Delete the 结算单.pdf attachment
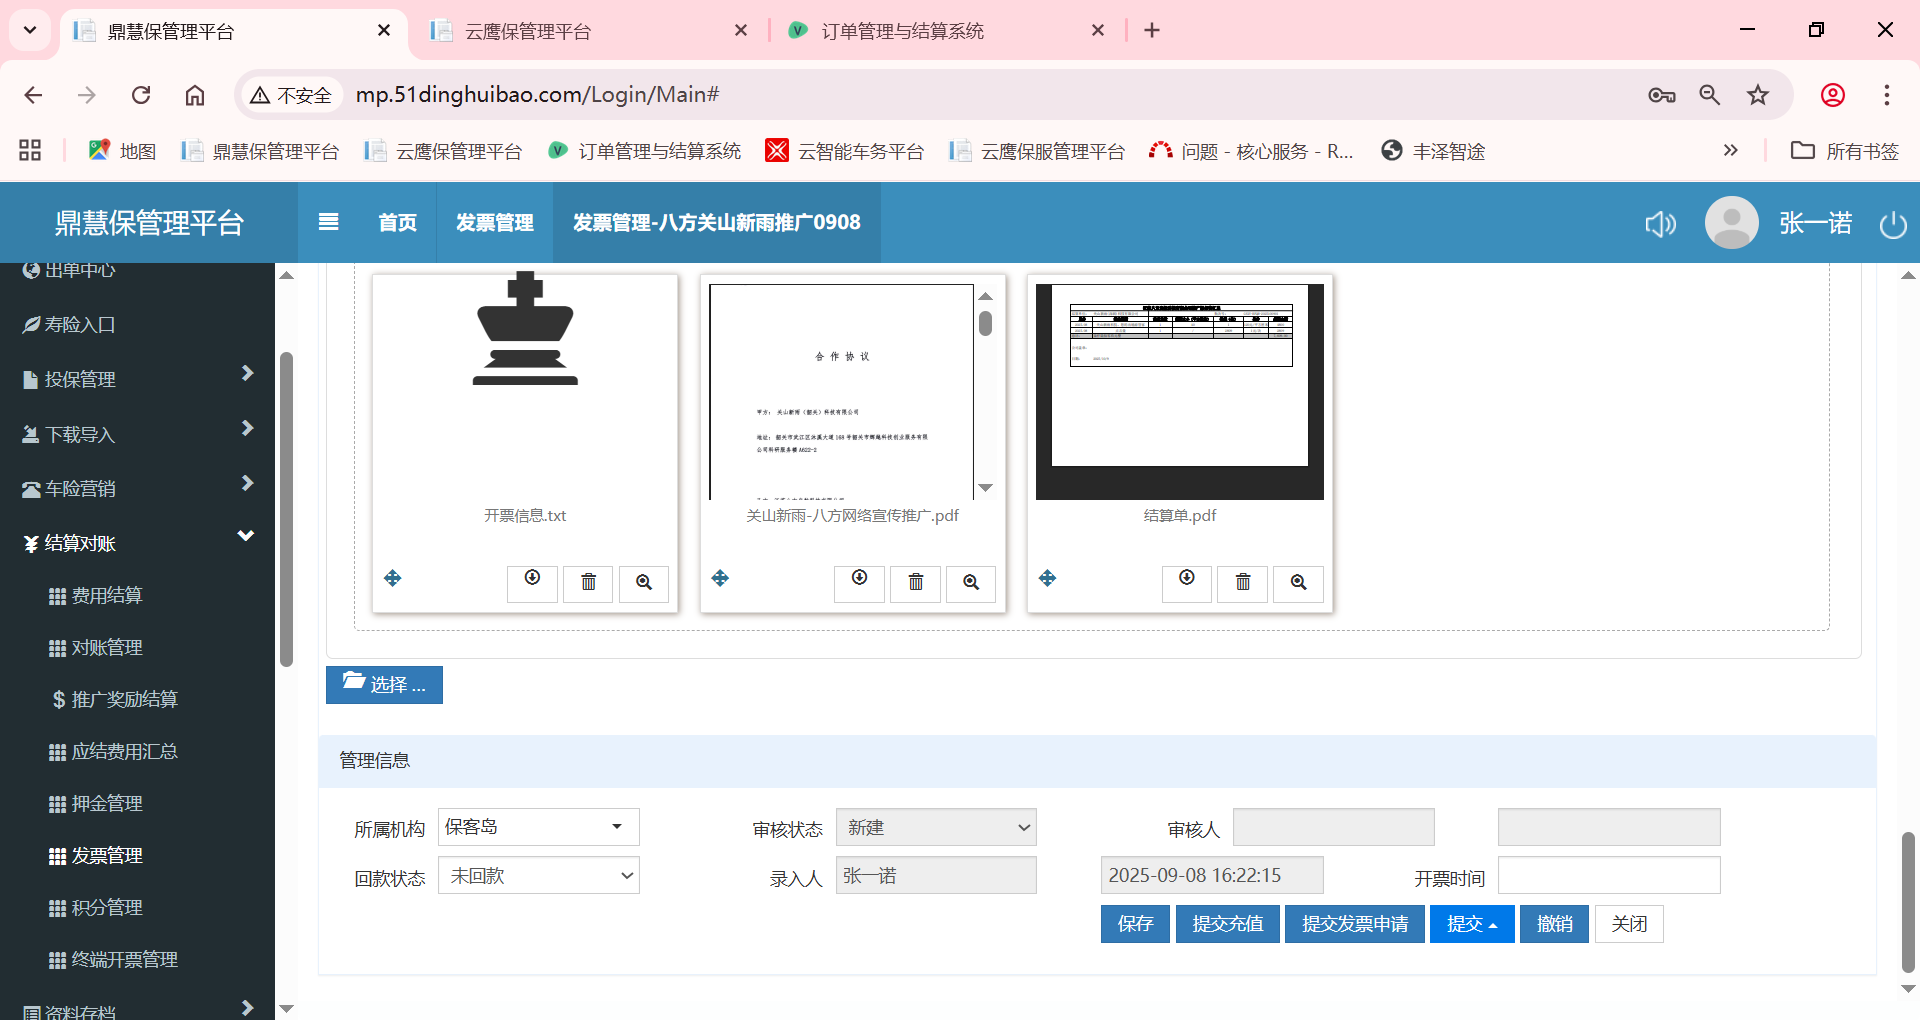 [1243, 583]
